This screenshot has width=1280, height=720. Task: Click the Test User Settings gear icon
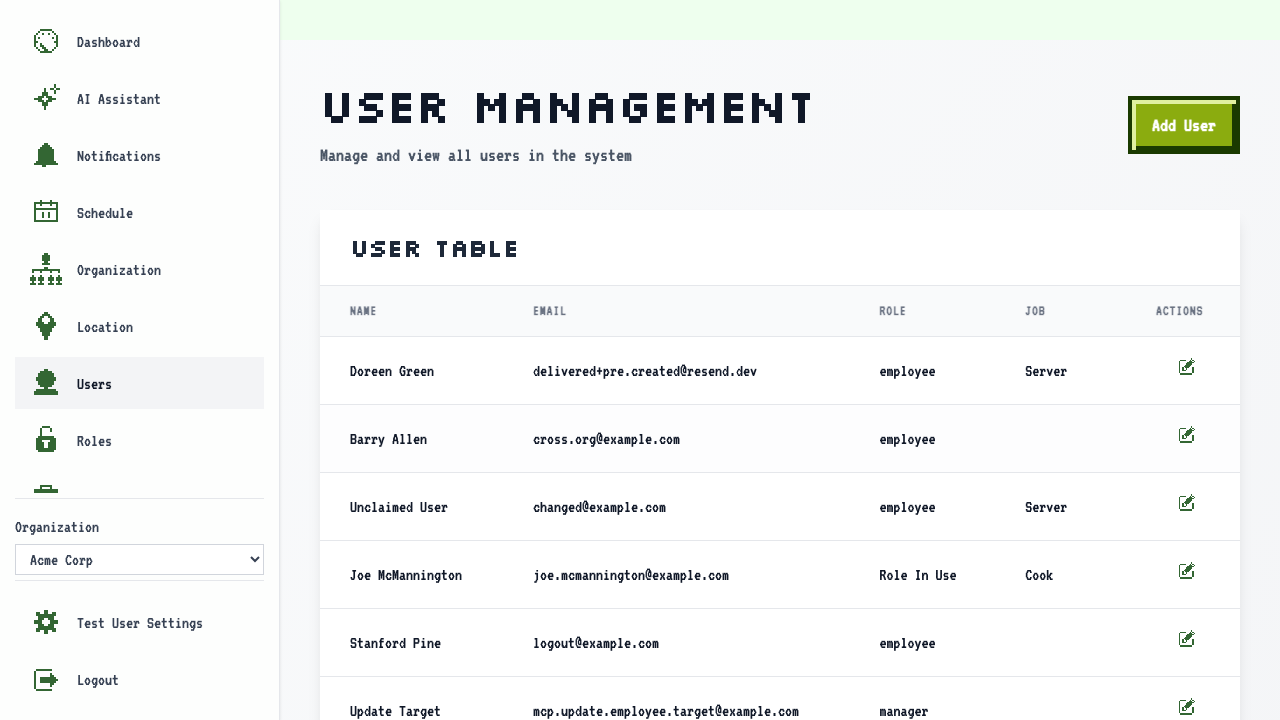pyautogui.click(x=46, y=622)
